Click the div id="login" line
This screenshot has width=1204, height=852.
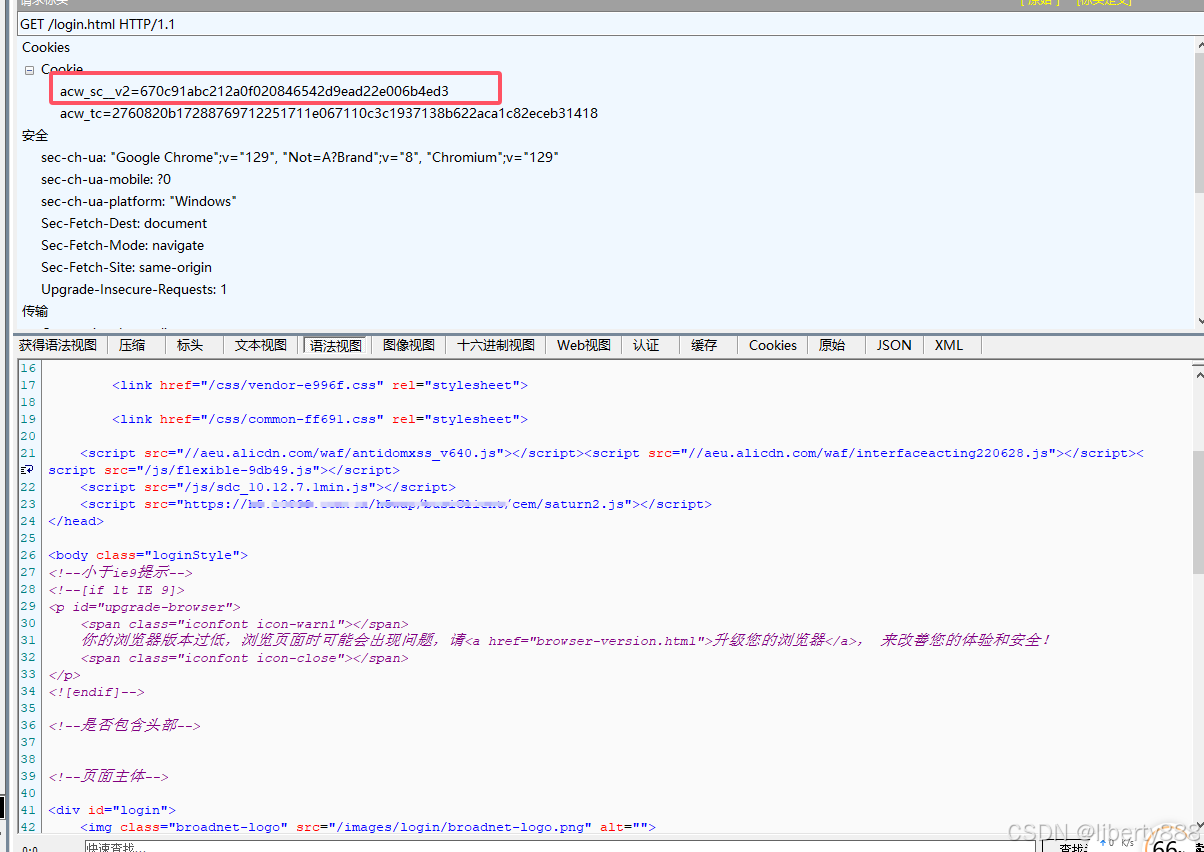112,810
